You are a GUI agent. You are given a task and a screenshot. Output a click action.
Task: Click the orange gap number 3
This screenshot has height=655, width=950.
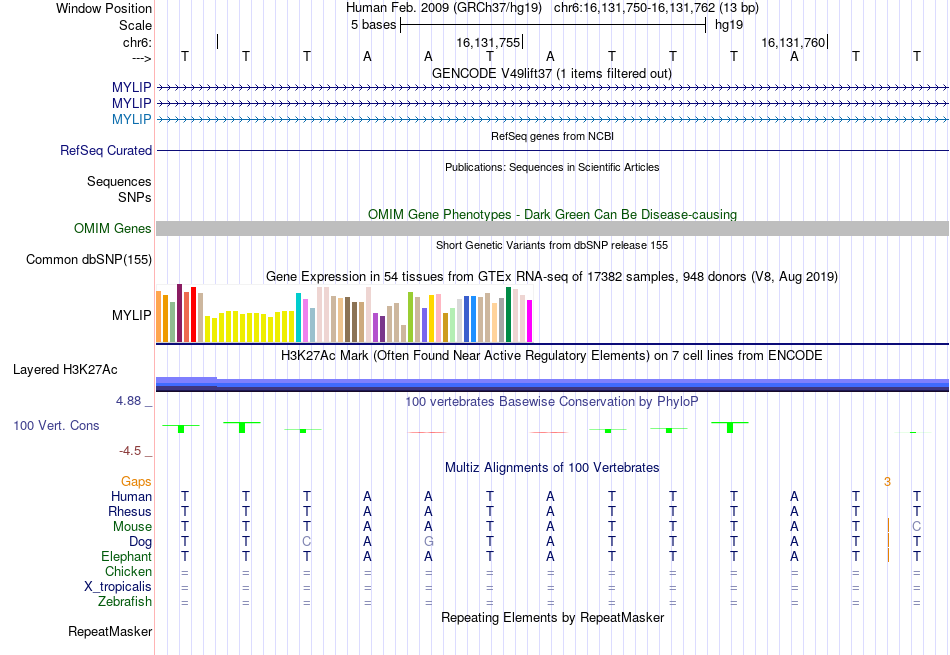(887, 482)
